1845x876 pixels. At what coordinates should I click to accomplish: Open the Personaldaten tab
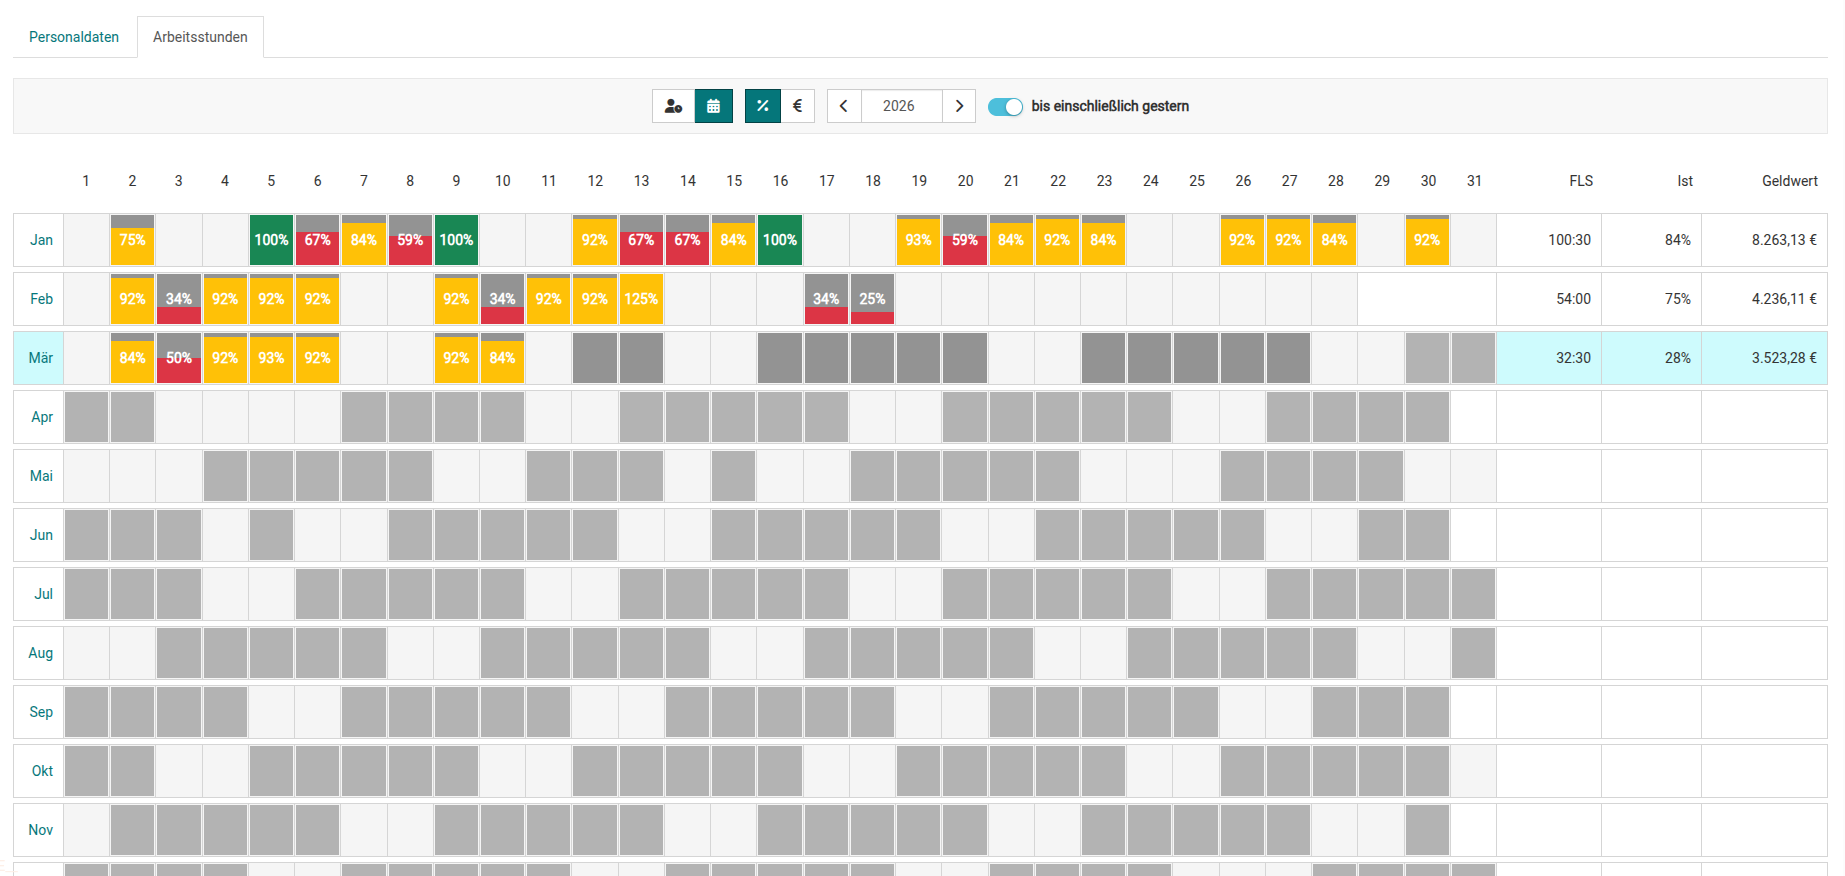point(74,37)
